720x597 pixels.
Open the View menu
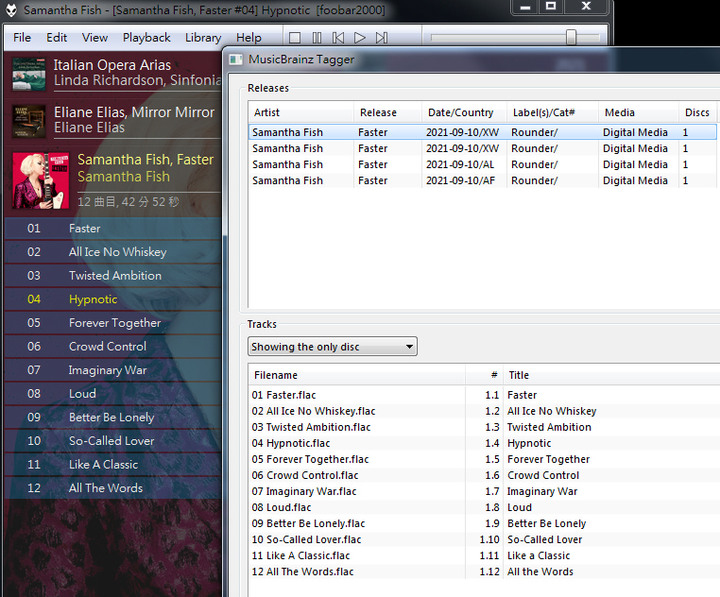click(95, 38)
